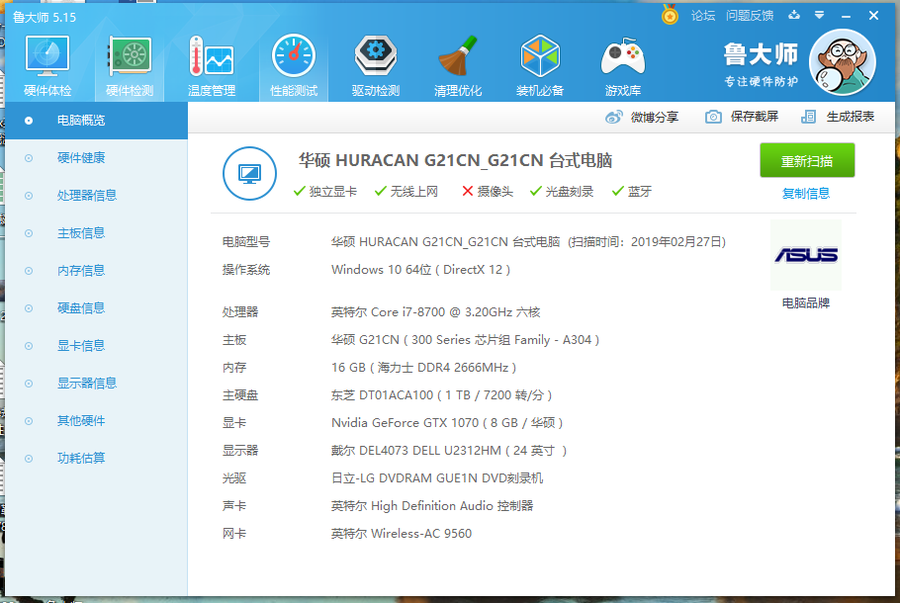900x603 pixels.
Task: Click the 英特尔 Wireless-AC 9560 network card value
Action: [x=401, y=534]
